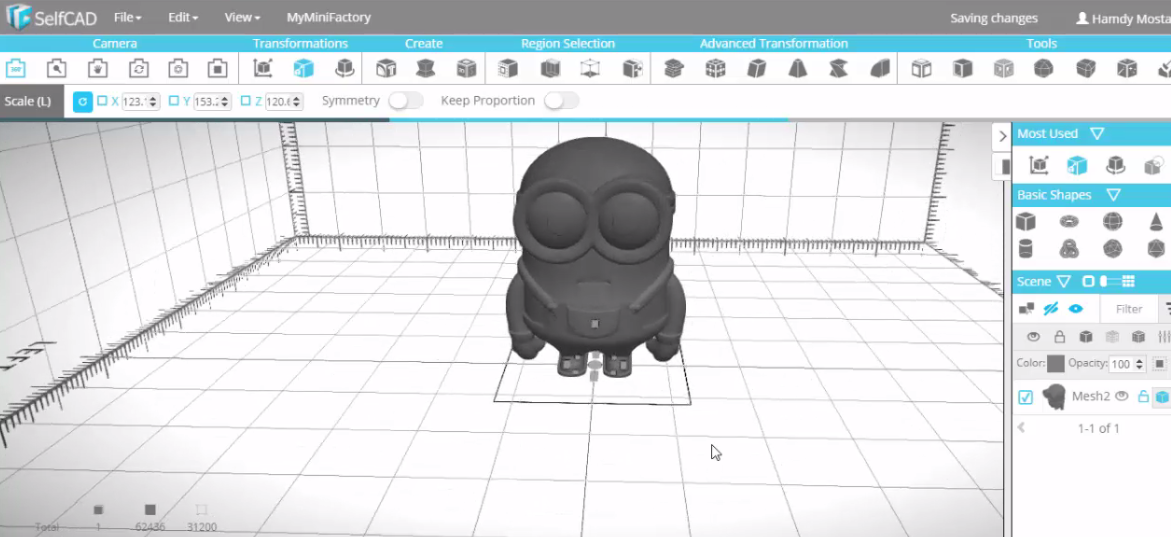This screenshot has width=1171, height=537.
Task: Toggle the blue eye show-all icon in Scene
Action: 1075,308
